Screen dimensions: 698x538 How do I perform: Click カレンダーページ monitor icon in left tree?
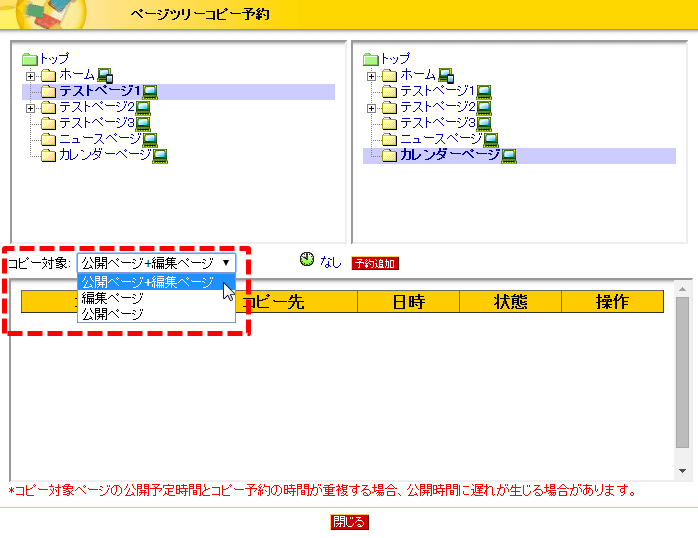(160, 156)
